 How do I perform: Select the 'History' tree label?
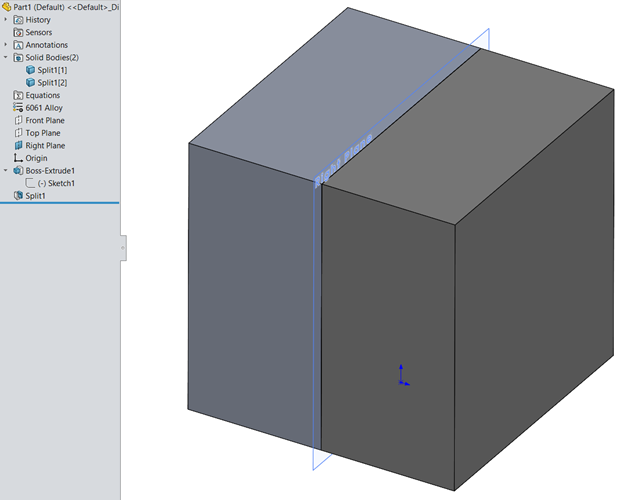pos(38,20)
